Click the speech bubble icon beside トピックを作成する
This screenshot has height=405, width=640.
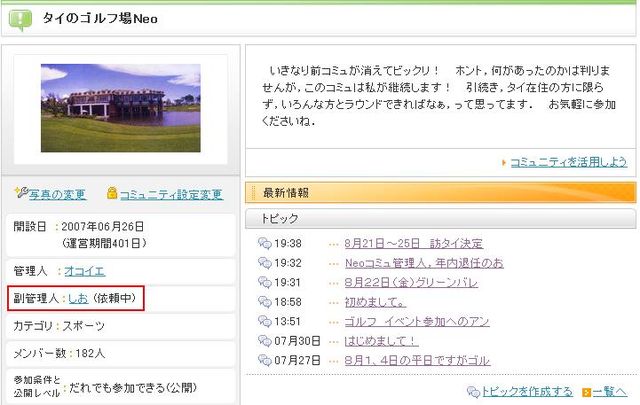[x=473, y=391]
